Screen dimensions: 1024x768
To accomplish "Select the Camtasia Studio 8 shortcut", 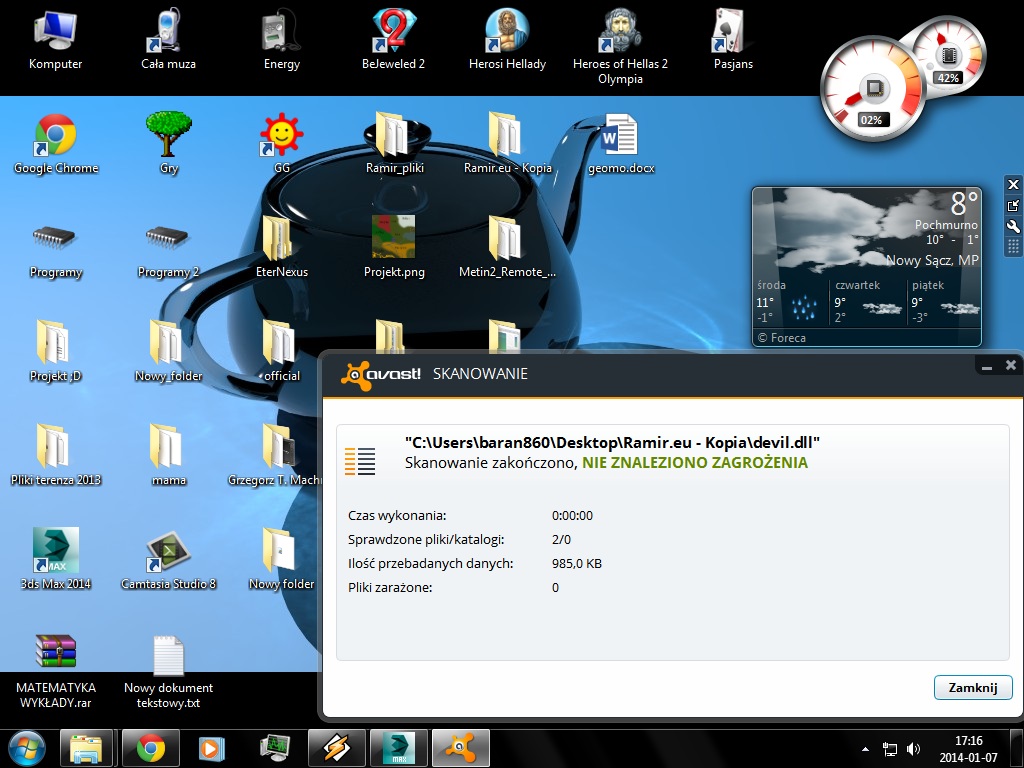I will 168,559.
